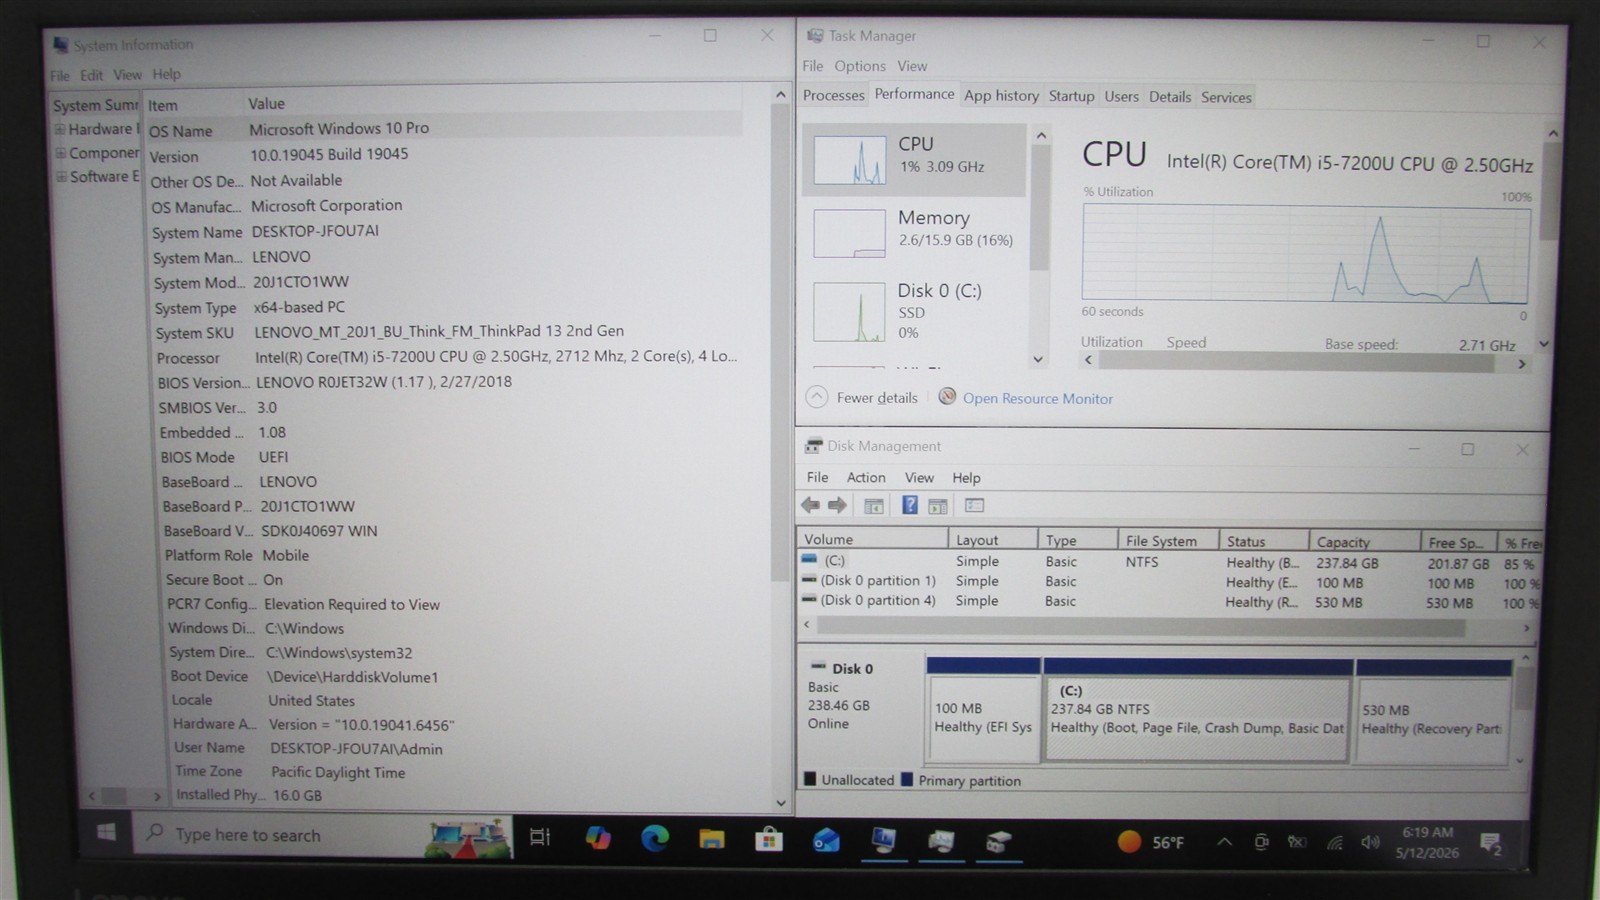The width and height of the screenshot is (1600, 900).
Task: Click the volume speaker tray icon
Action: [x=1371, y=843]
